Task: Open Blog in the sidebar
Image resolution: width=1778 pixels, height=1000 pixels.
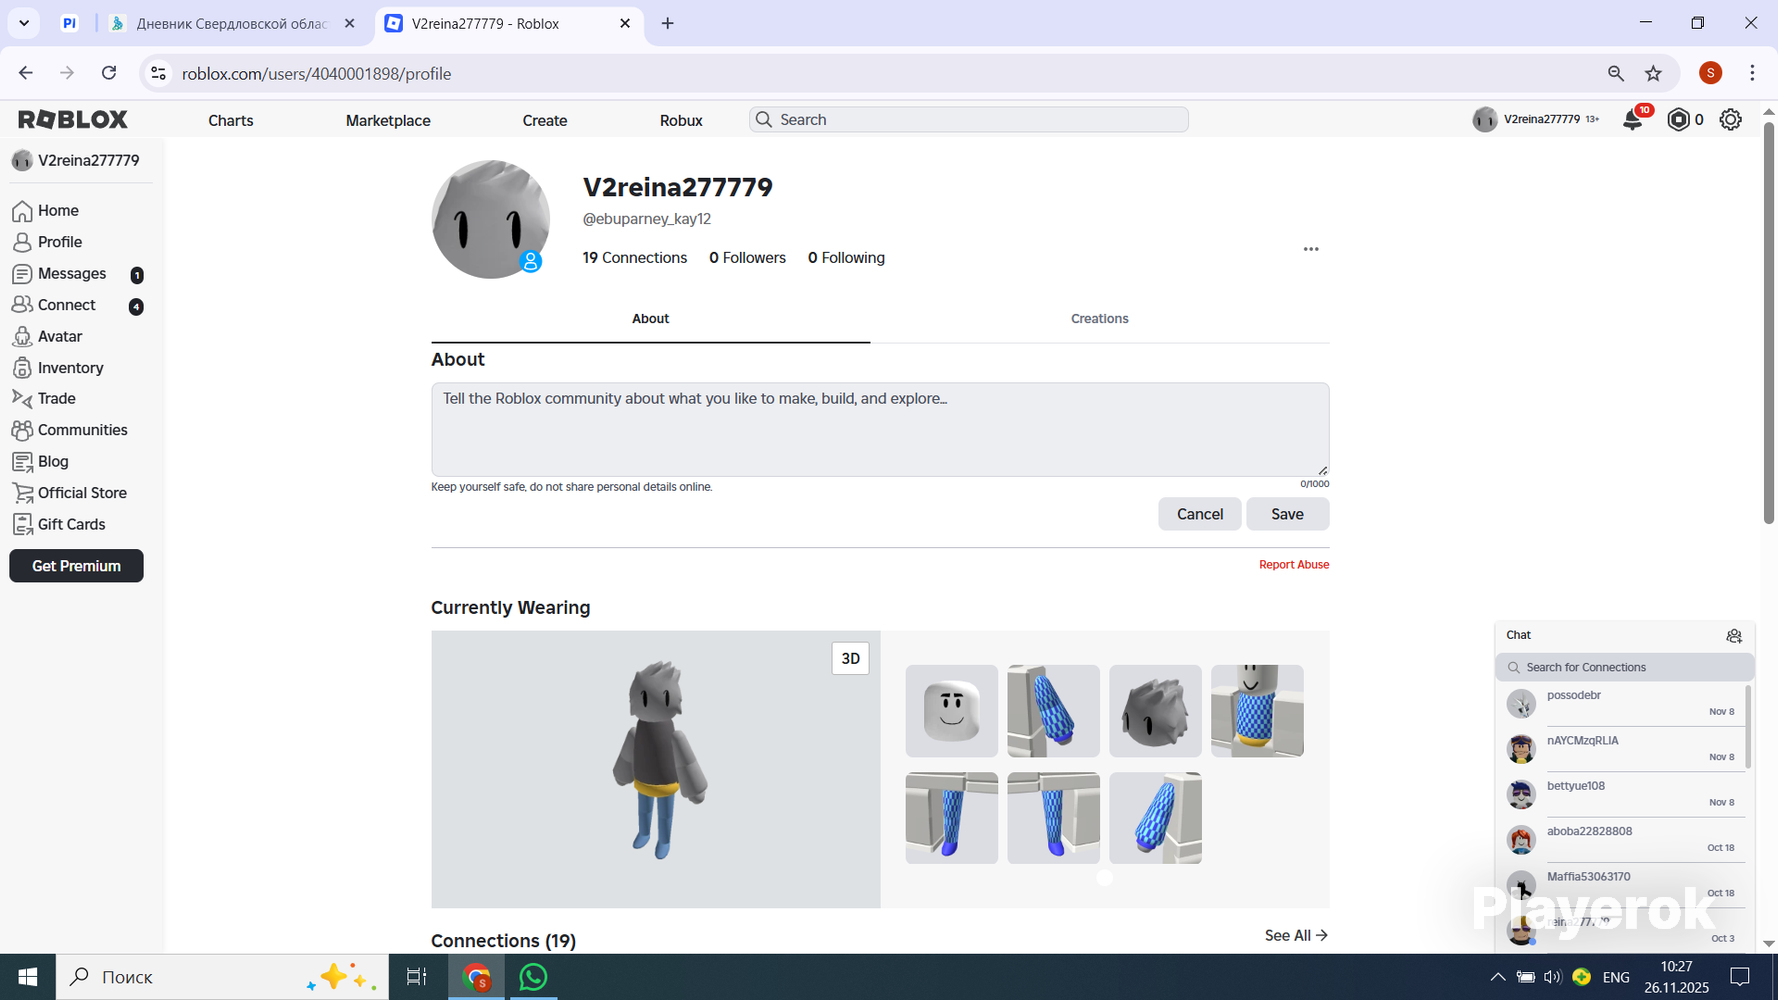Action: pos(41,462)
